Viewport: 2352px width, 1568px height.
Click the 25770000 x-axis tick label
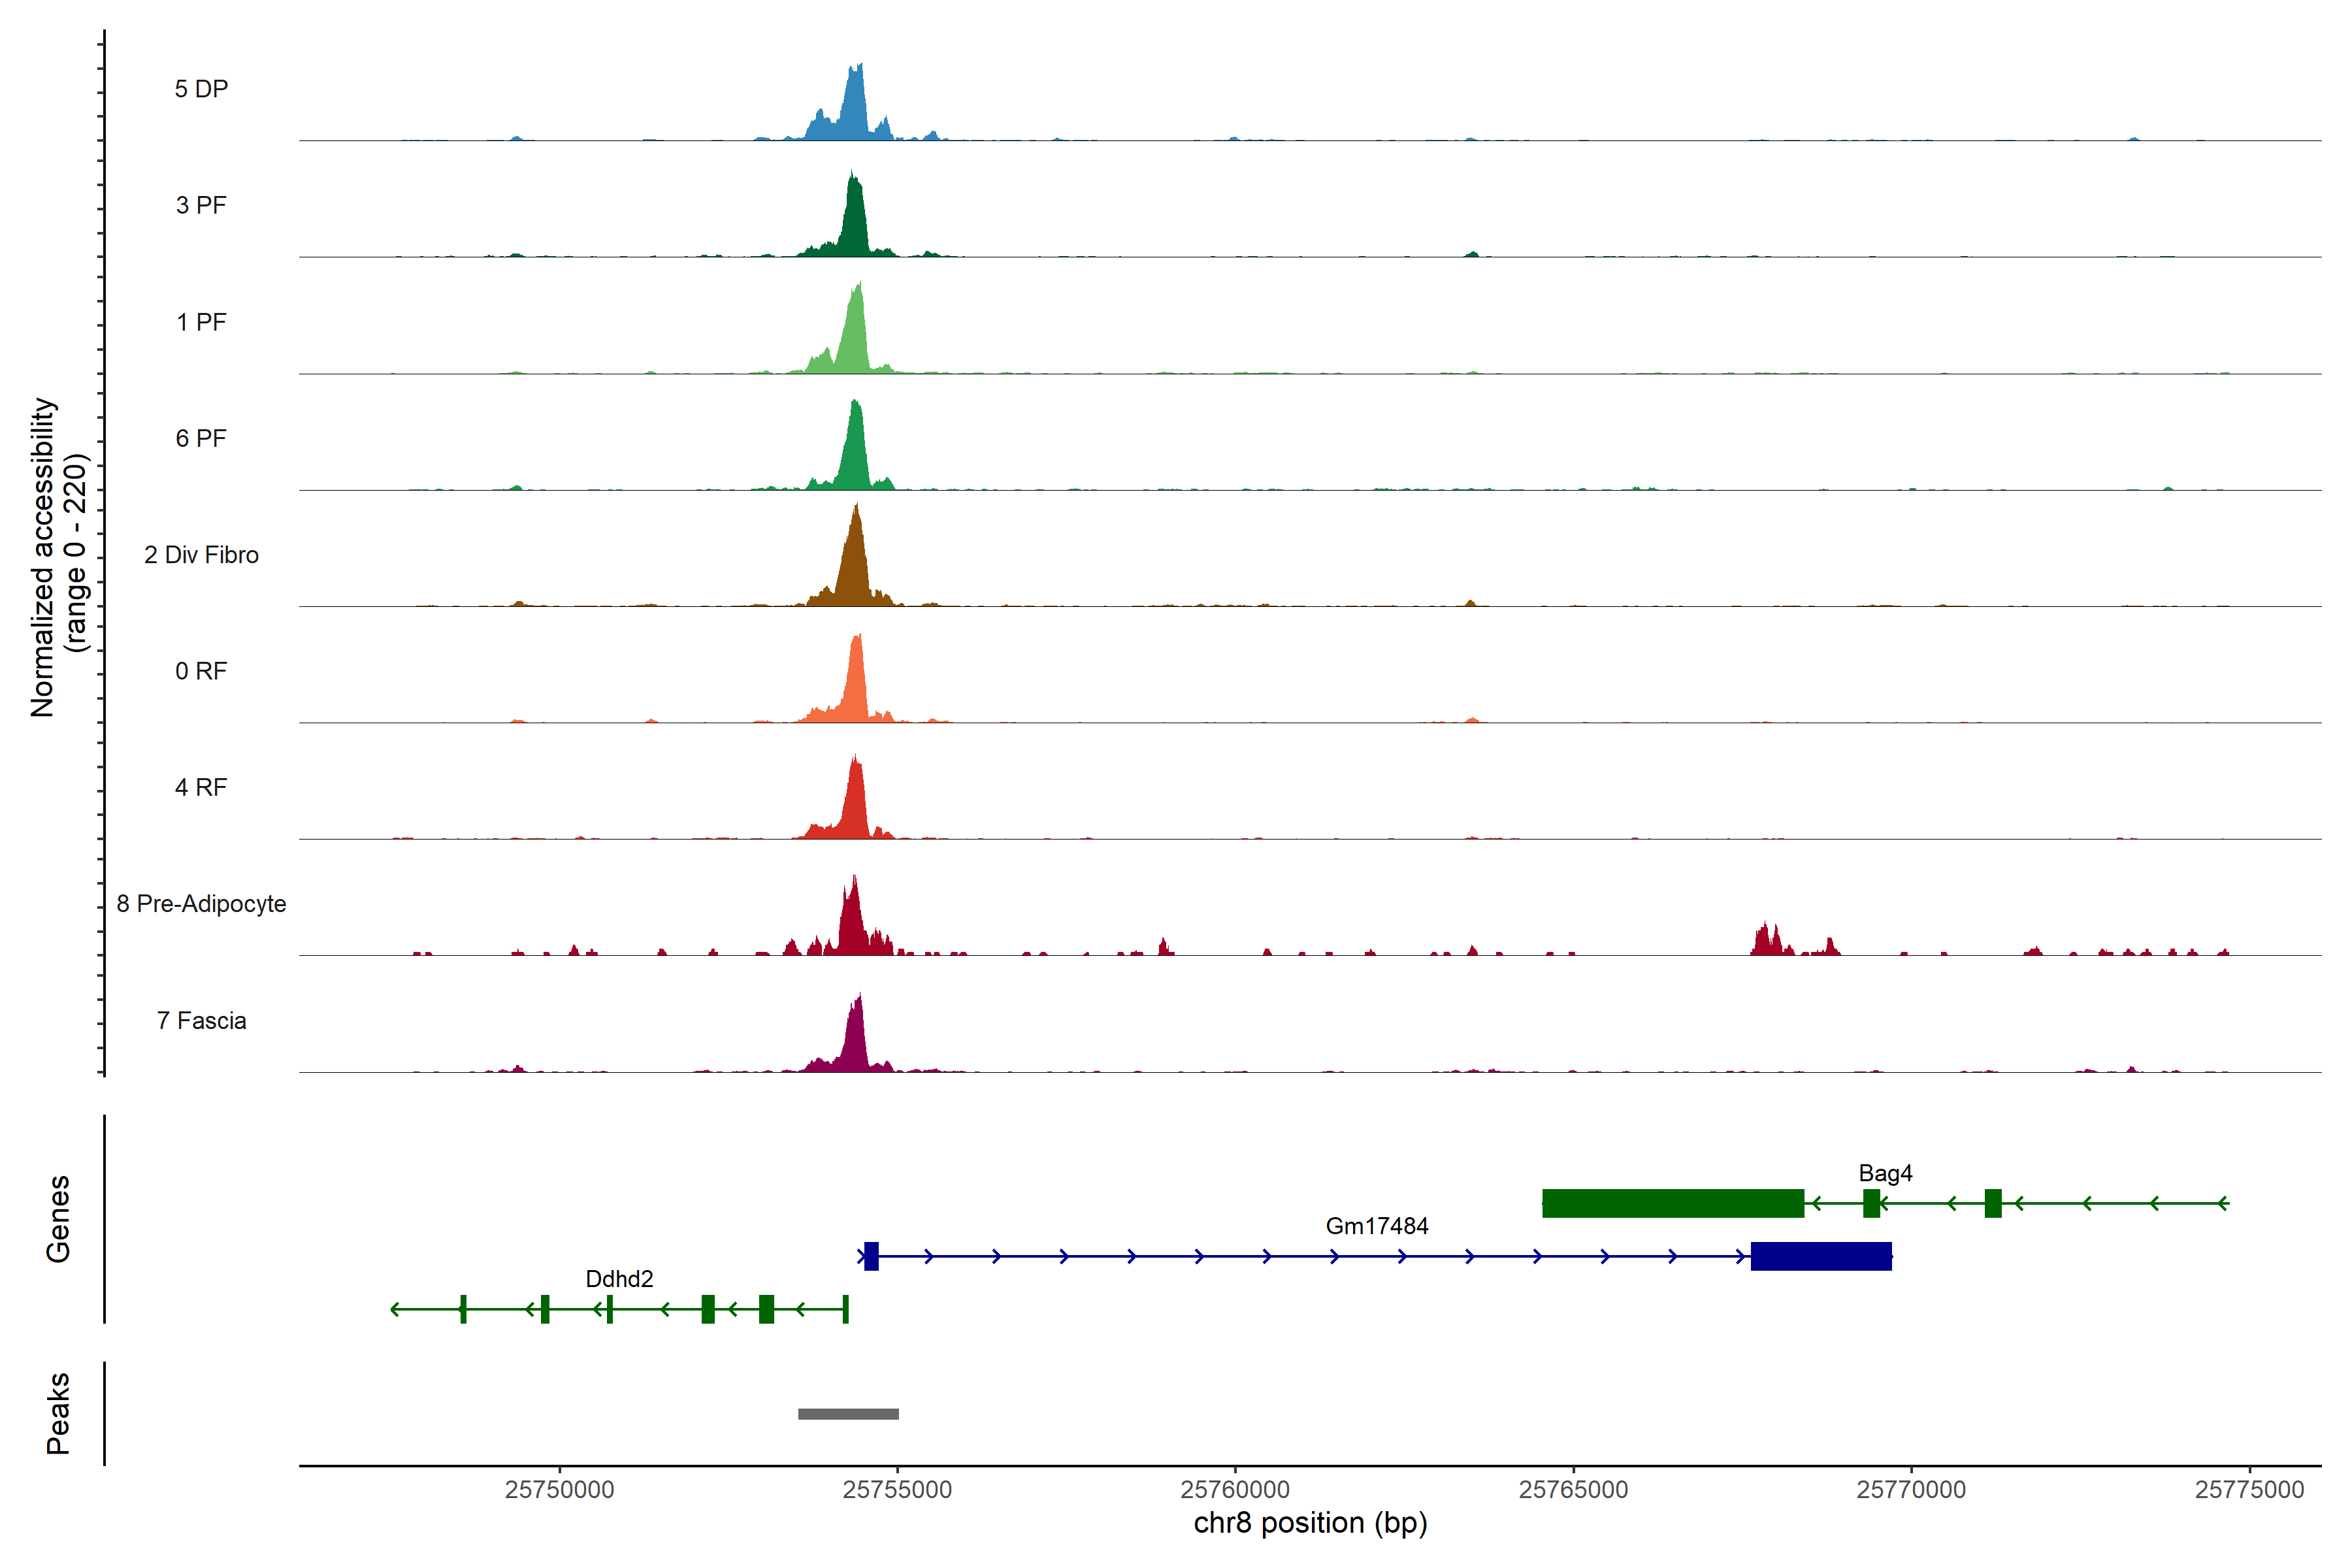(1911, 1490)
